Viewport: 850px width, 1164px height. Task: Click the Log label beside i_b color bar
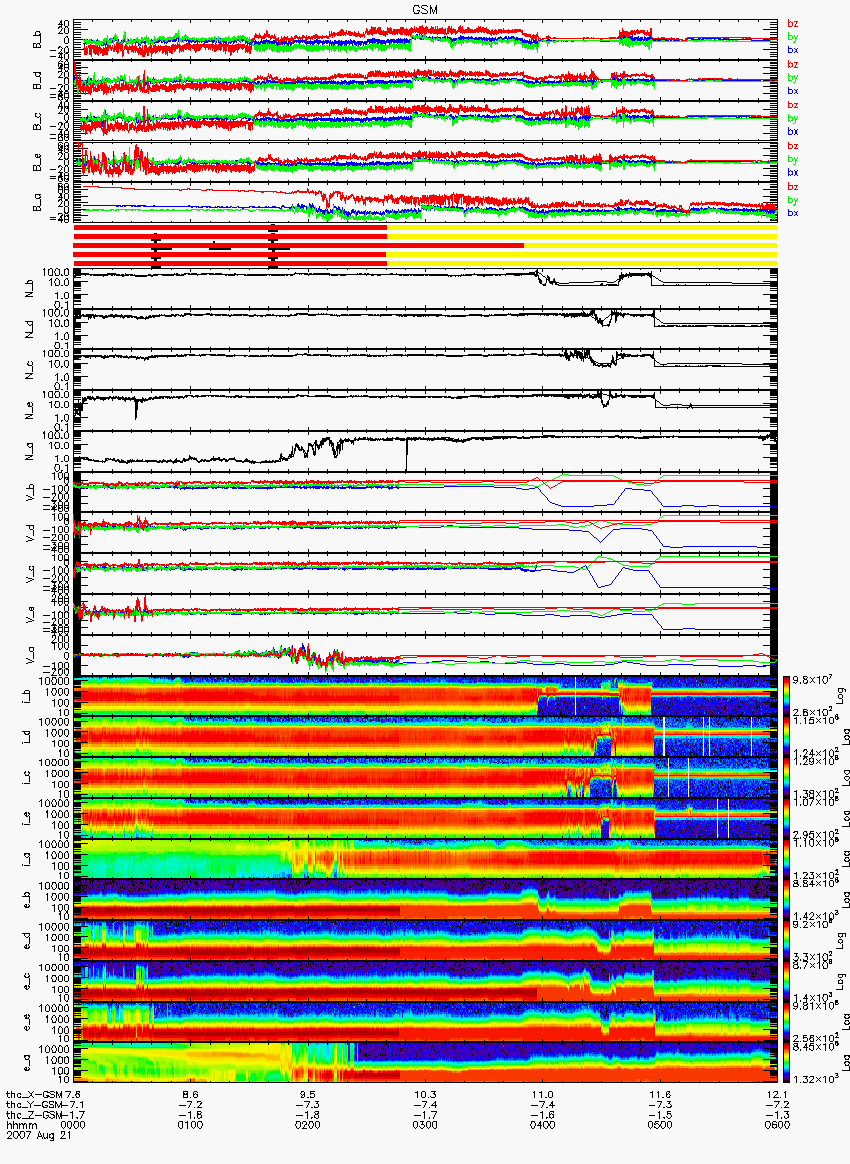(842, 696)
